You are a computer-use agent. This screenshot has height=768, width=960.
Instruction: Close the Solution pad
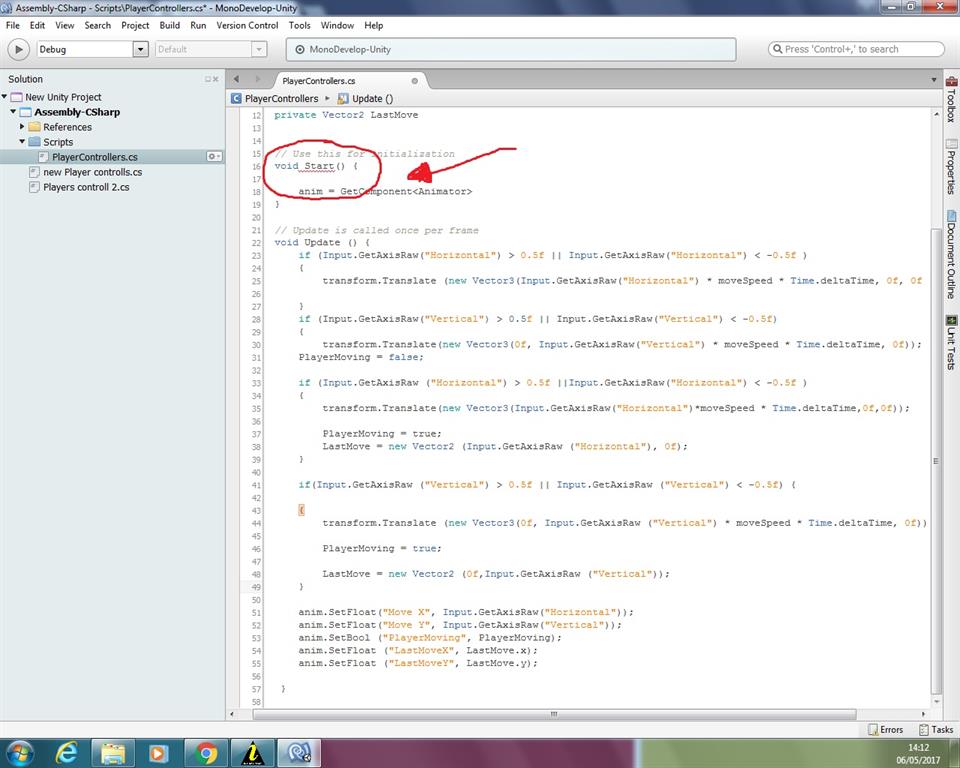(216, 79)
